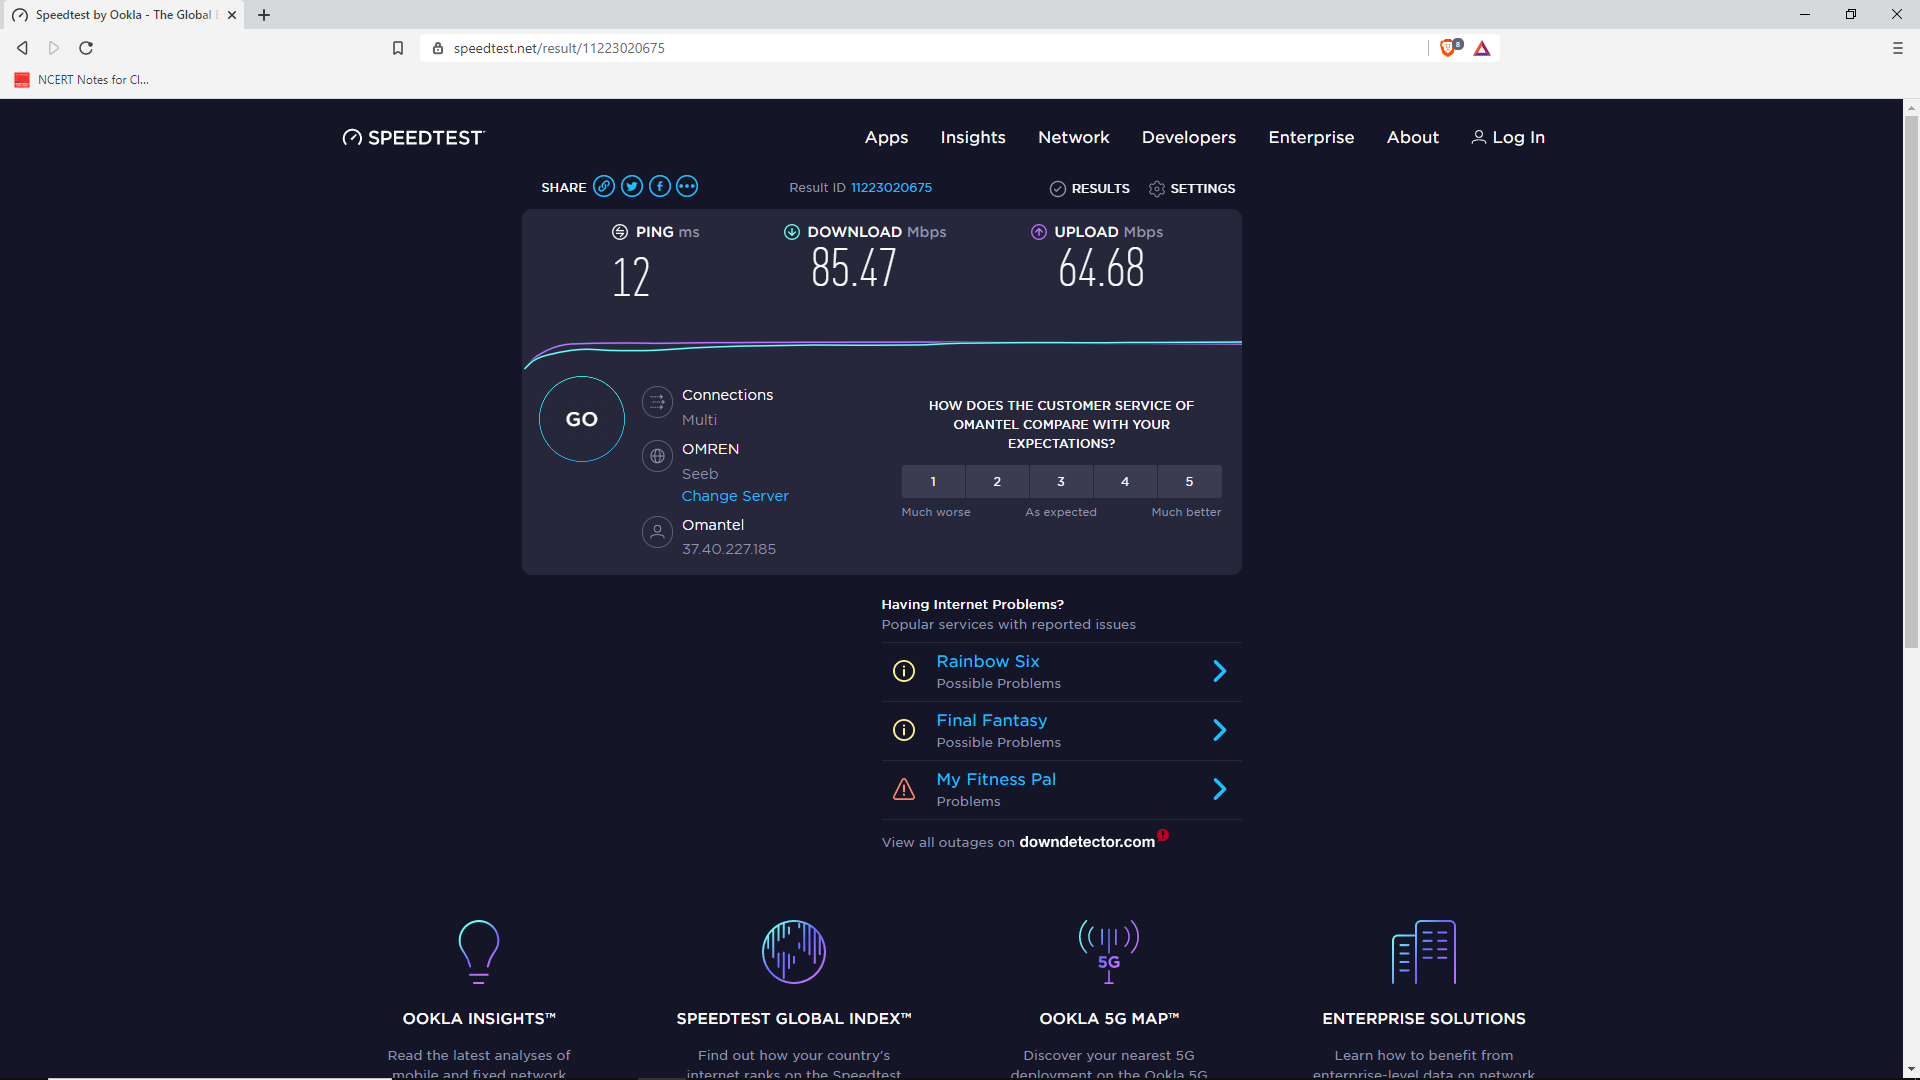Click the Results checkmark icon

pyautogui.click(x=1058, y=189)
